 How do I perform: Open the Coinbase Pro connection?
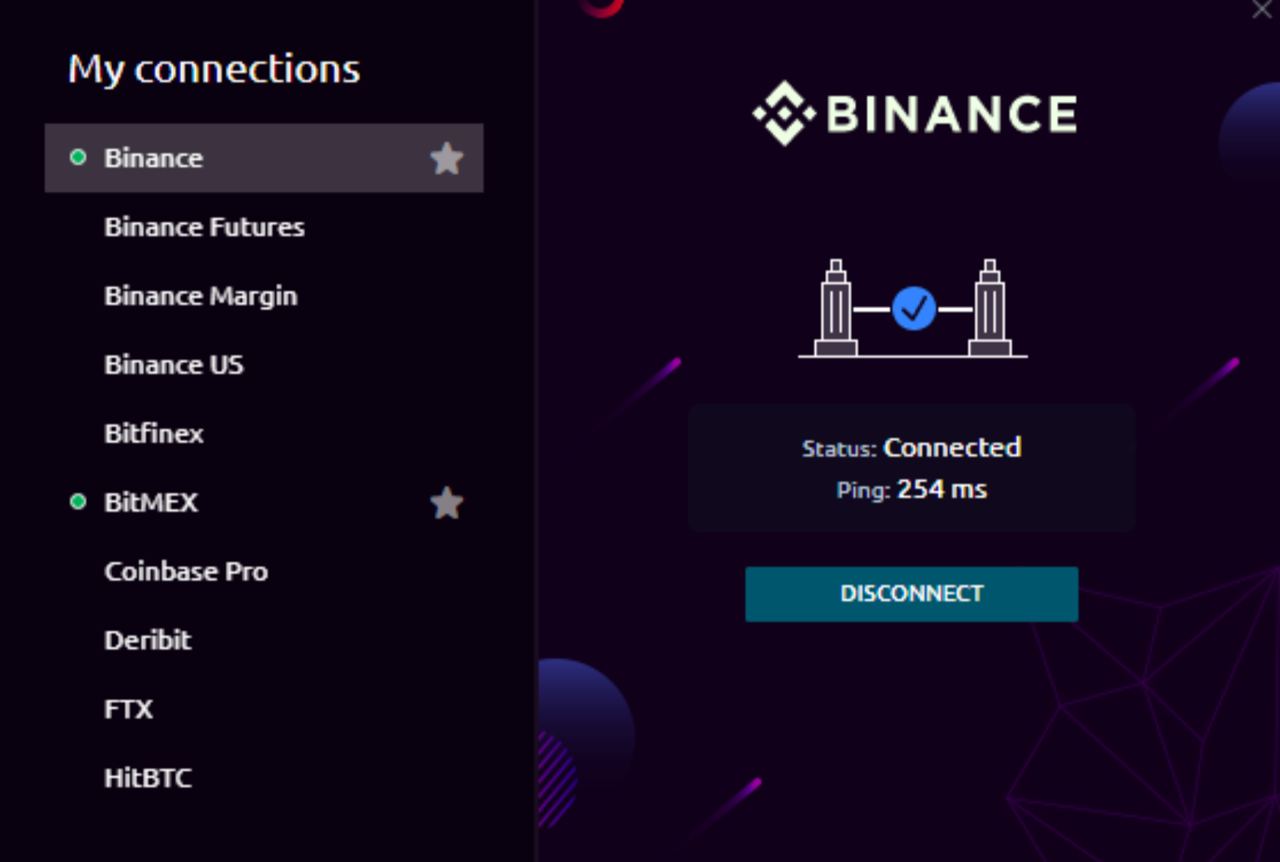pyautogui.click(x=186, y=571)
